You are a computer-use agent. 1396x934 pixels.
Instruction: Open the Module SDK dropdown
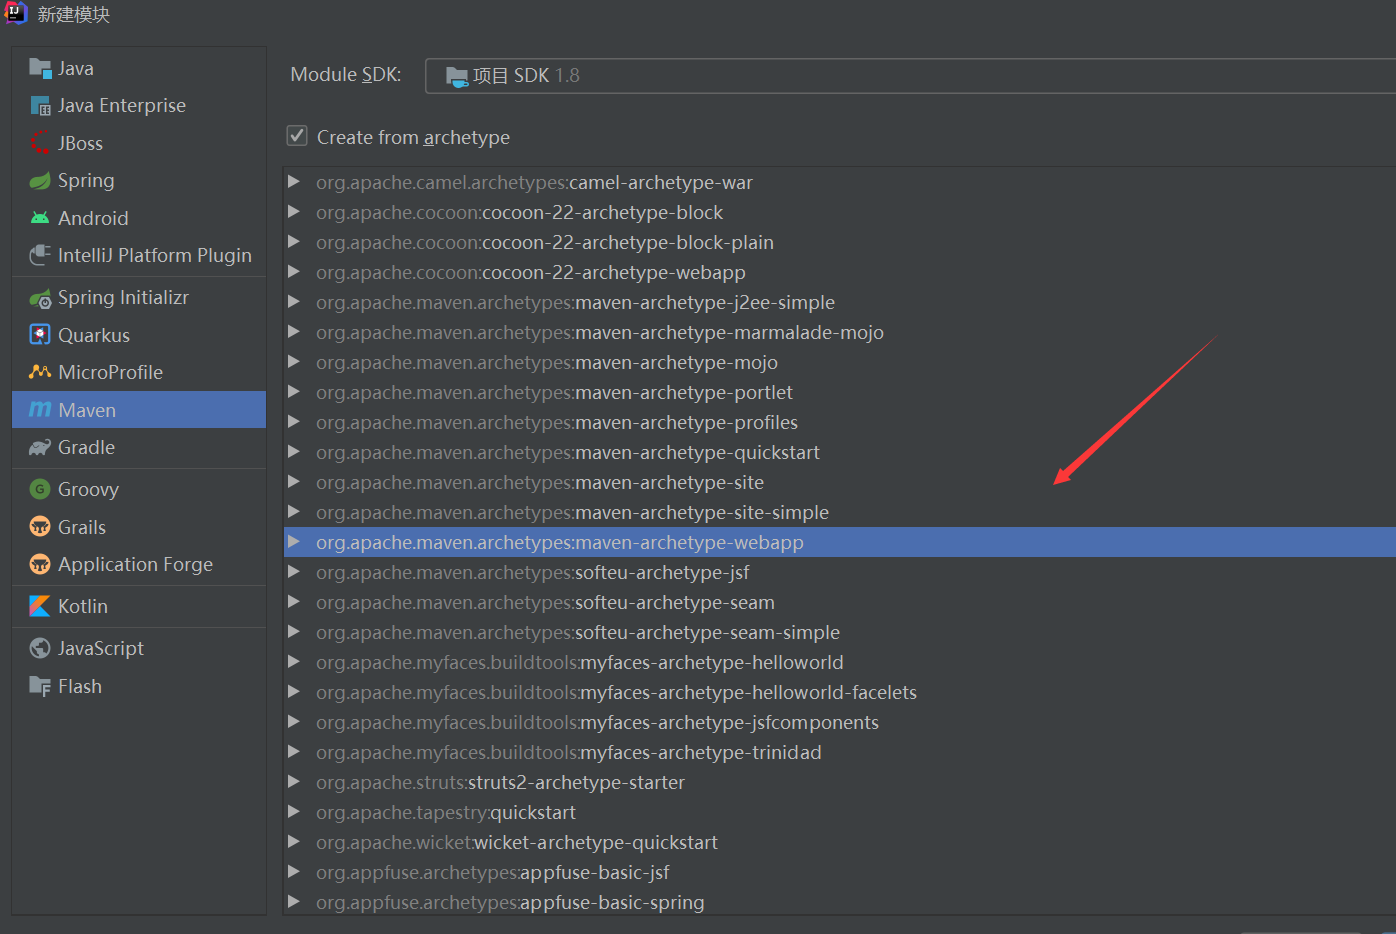(x=910, y=74)
